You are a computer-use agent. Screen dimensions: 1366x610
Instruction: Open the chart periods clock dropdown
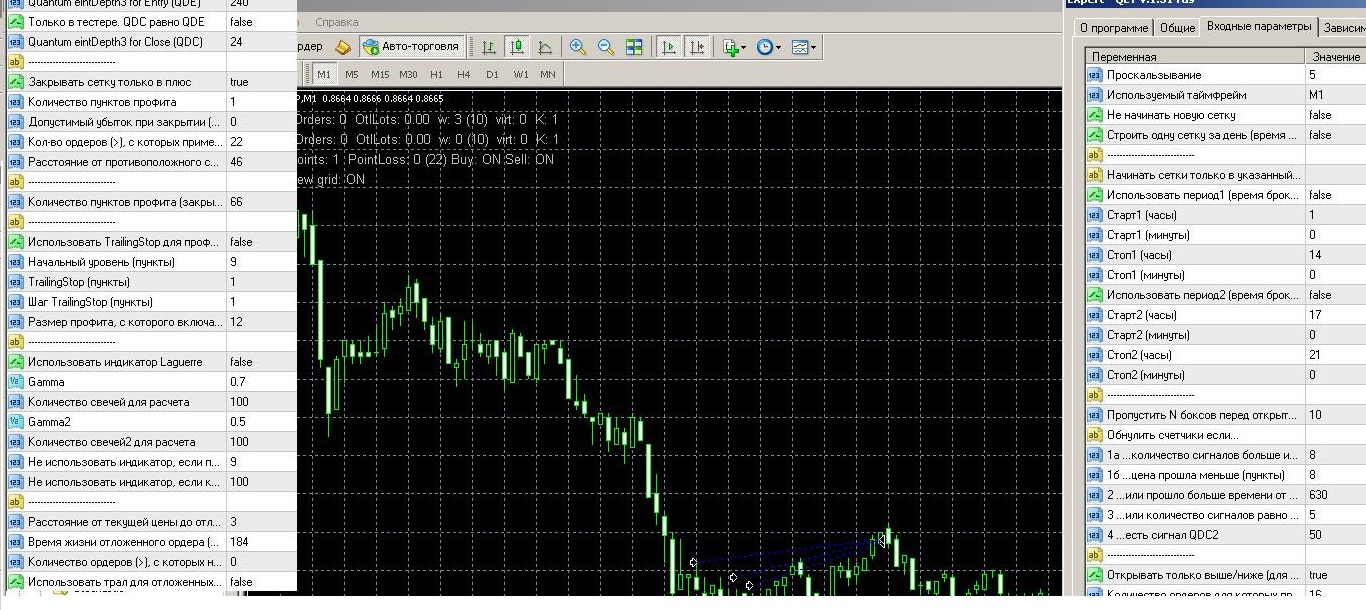[x=768, y=47]
